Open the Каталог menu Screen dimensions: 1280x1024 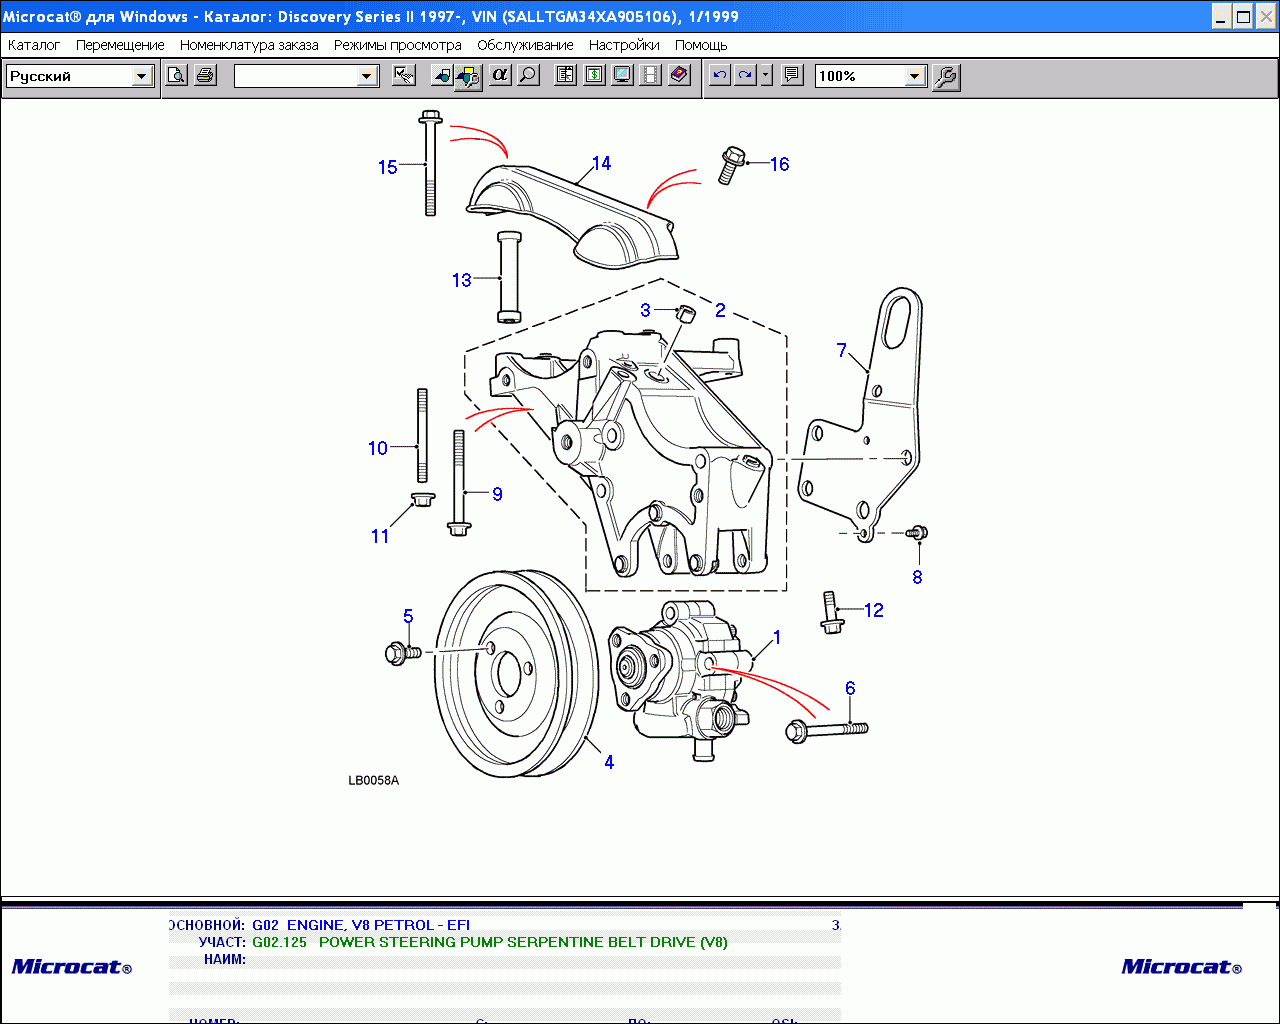click(34, 45)
